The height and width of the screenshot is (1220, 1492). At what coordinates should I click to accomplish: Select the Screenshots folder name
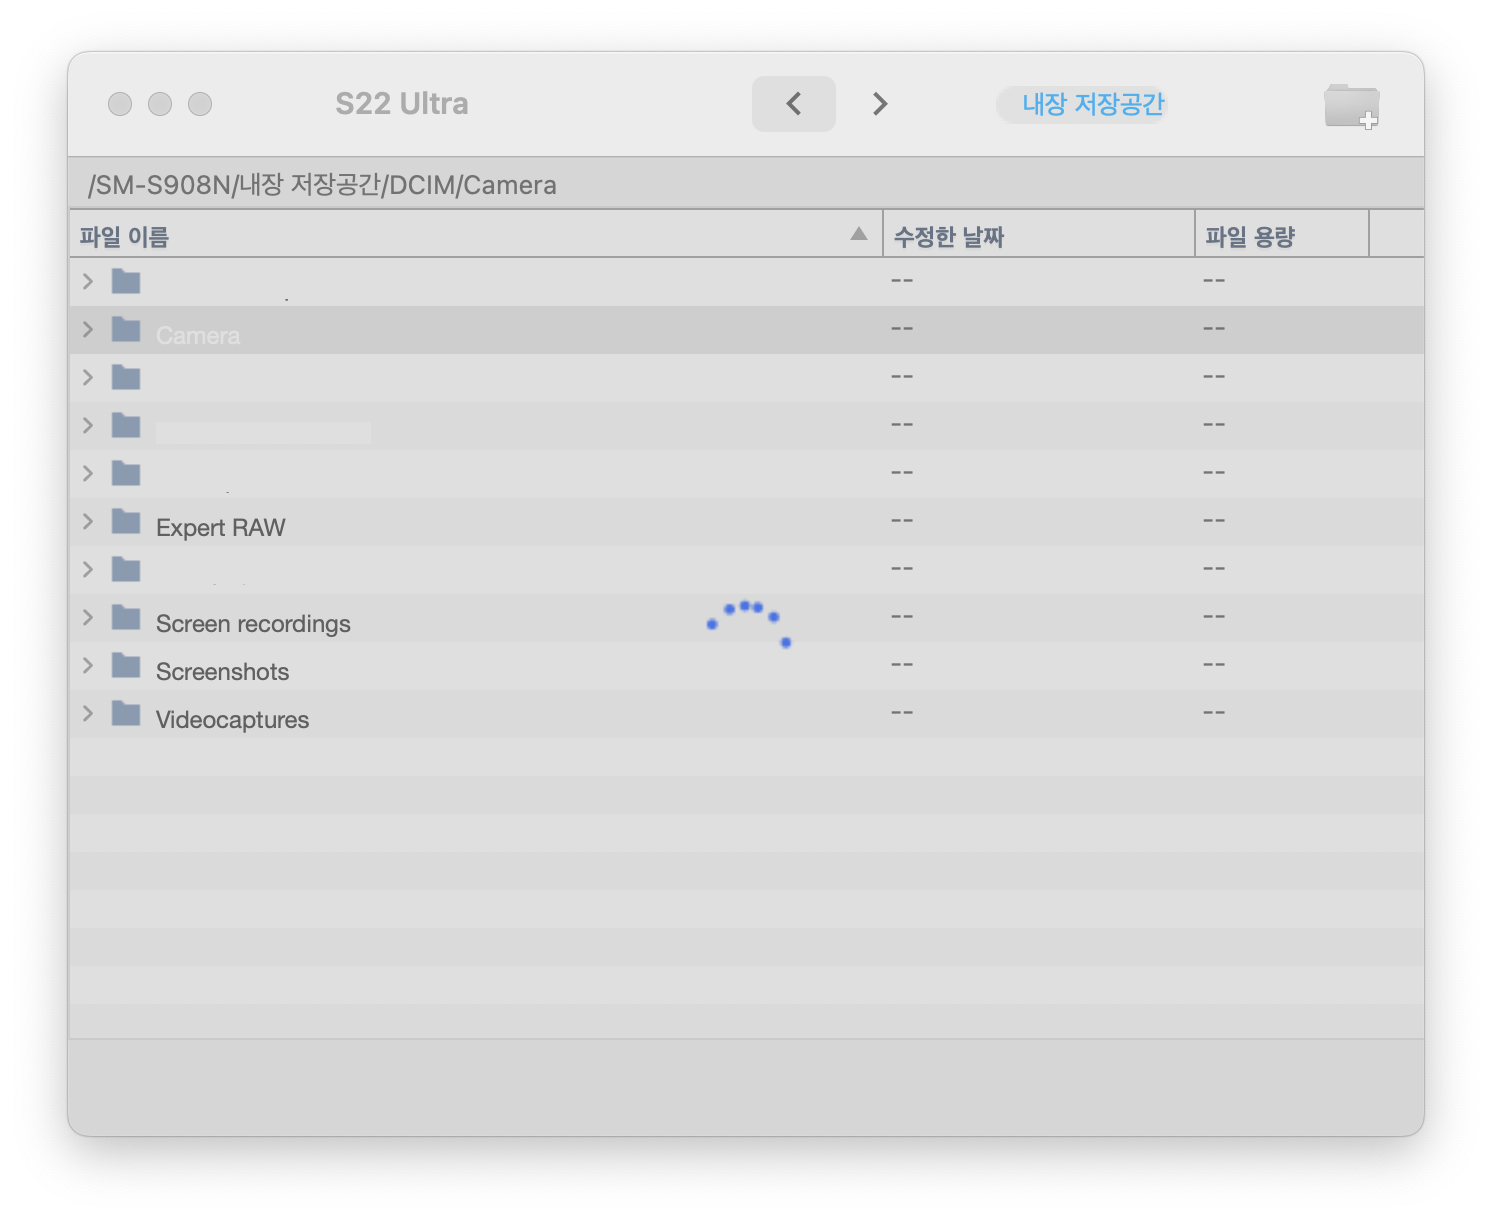pos(222,672)
